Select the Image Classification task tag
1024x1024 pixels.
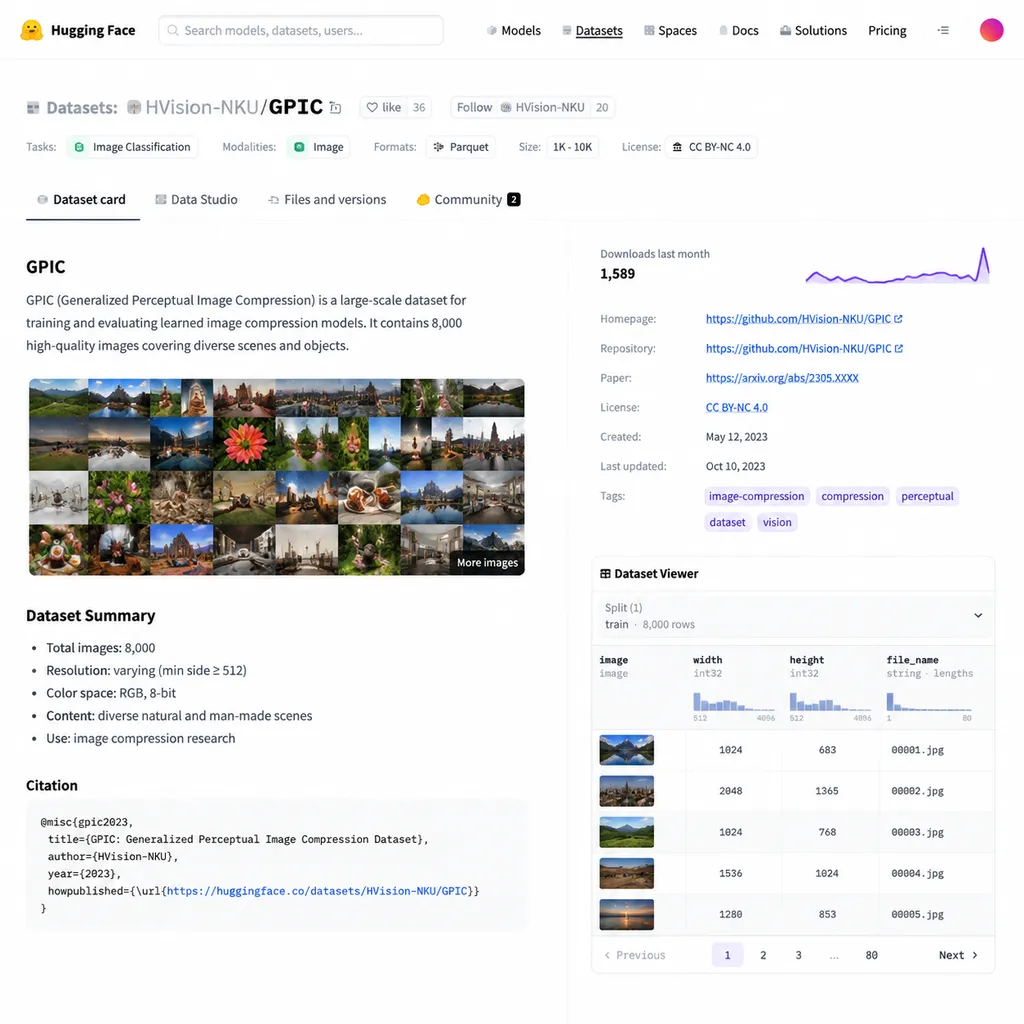[x=133, y=147]
